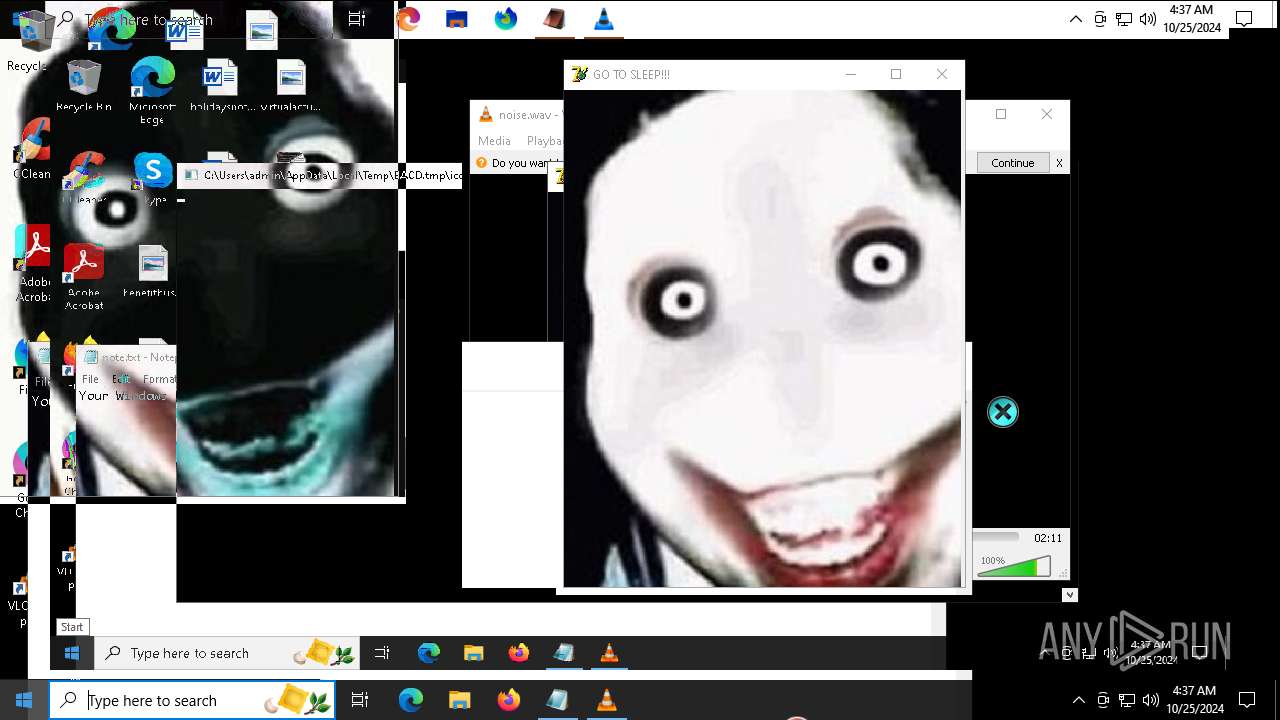This screenshot has width=1280, height=720.
Task: Open the benefitthus image file icon
Action: coord(152,271)
